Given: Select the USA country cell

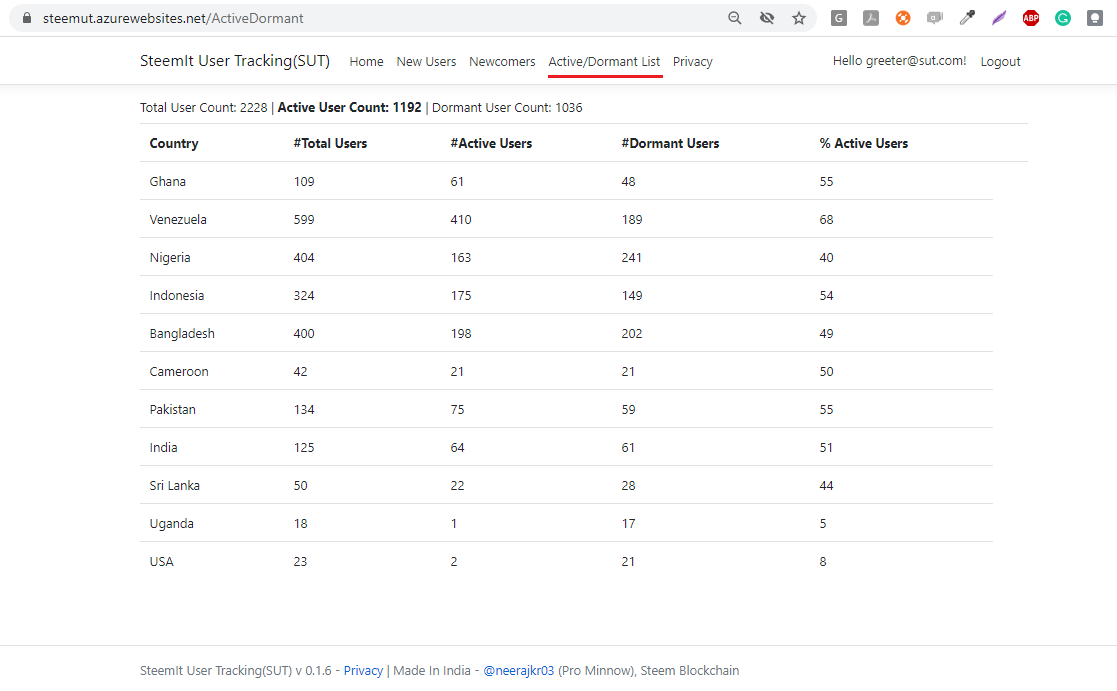Looking at the screenshot, I should click(x=162, y=561).
